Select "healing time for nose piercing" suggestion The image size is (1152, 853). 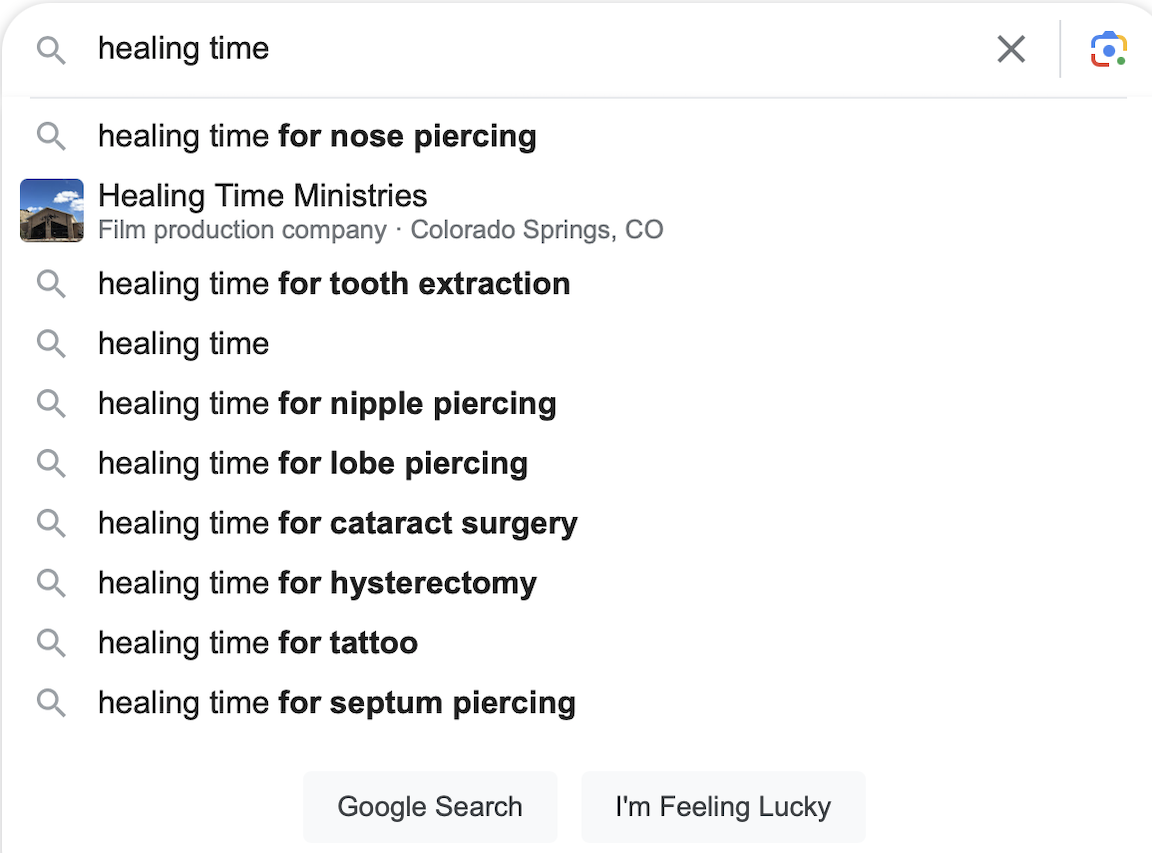click(x=317, y=136)
